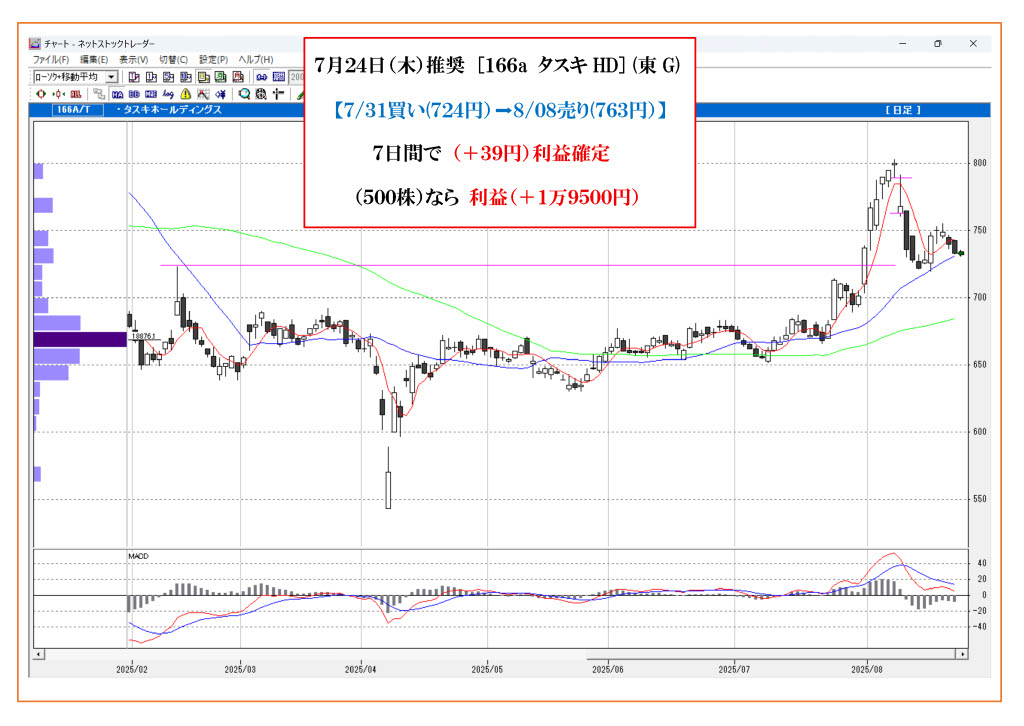The width and height of the screenshot is (1024, 726).
Task: Toggle the BB Bollinger band icon
Action: pyautogui.click(x=132, y=94)
